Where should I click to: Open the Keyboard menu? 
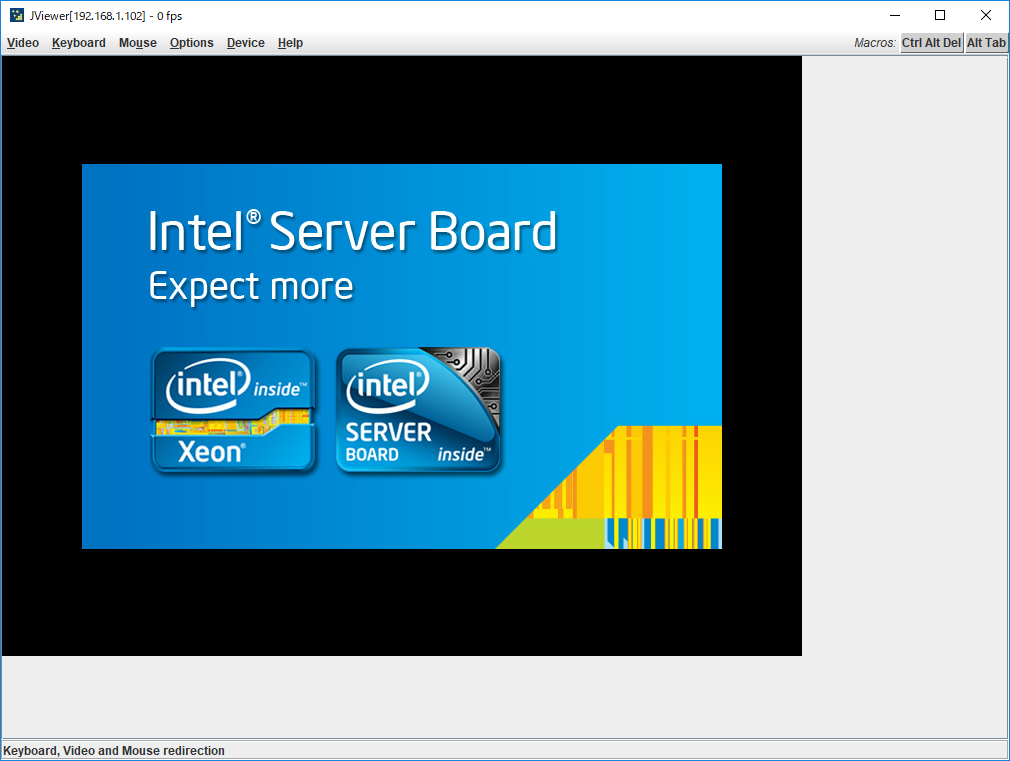click(x=79, y=43)
